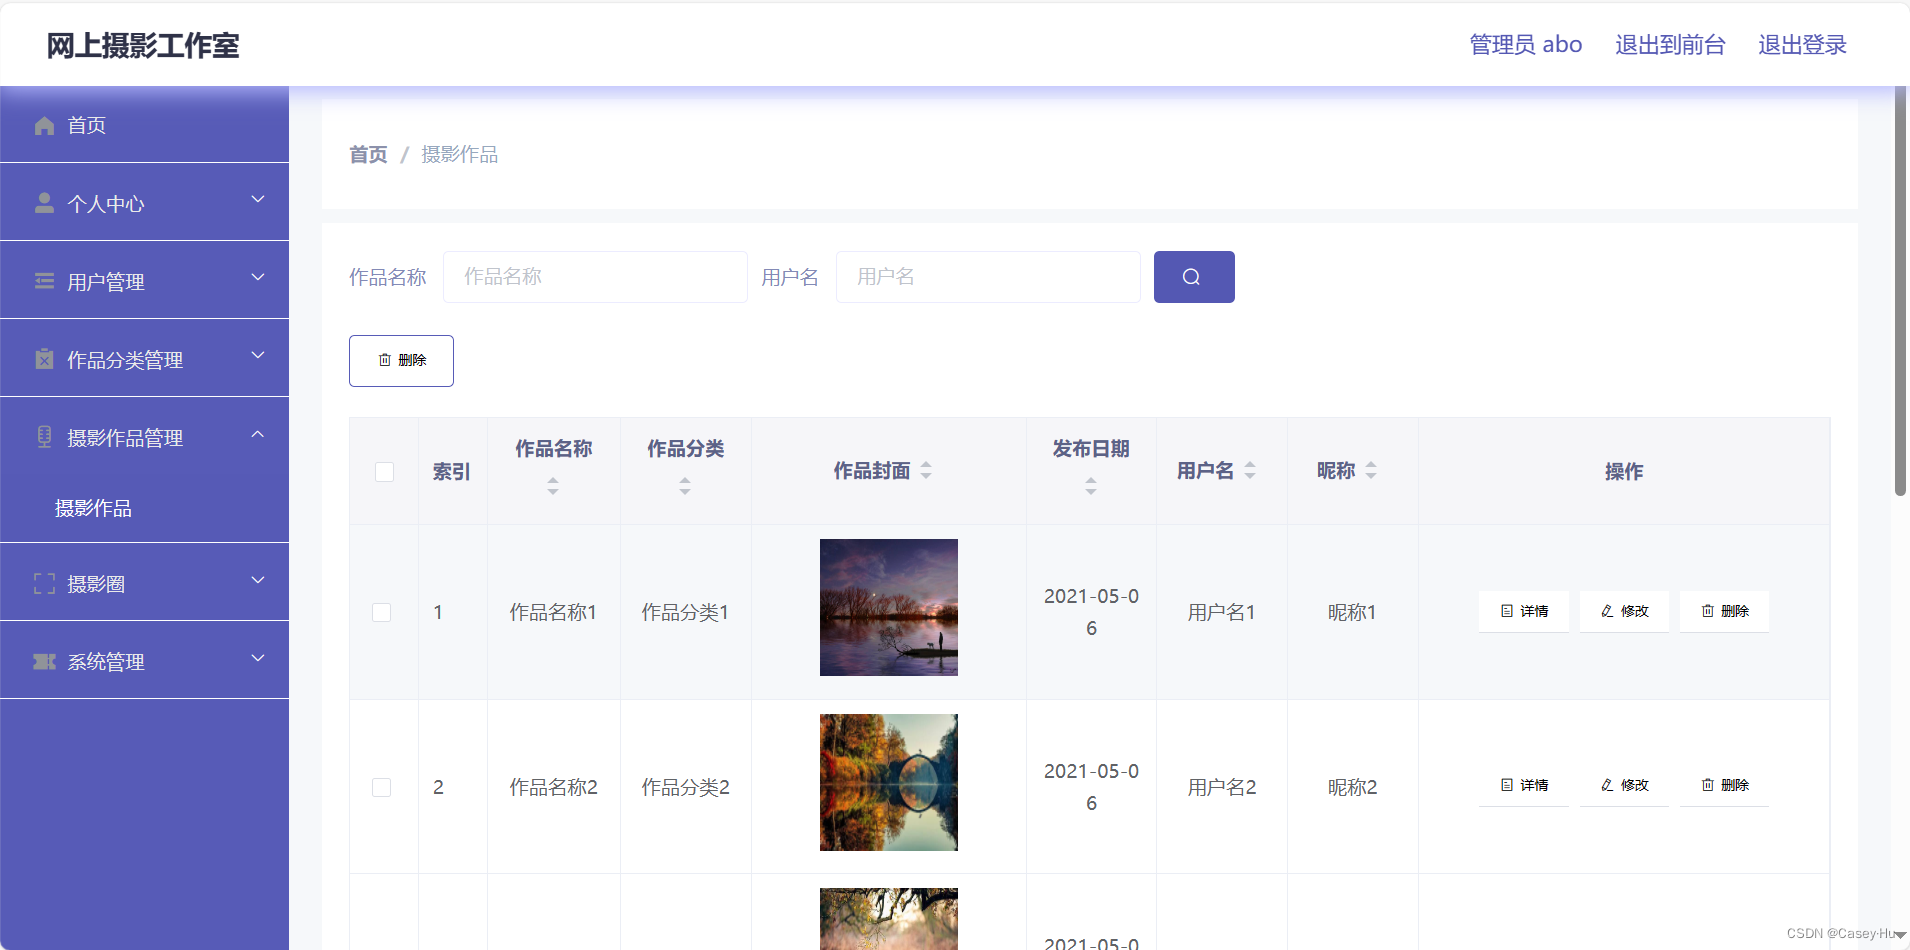Click the frame icon for 摄影圈

(x=44, y=583)
